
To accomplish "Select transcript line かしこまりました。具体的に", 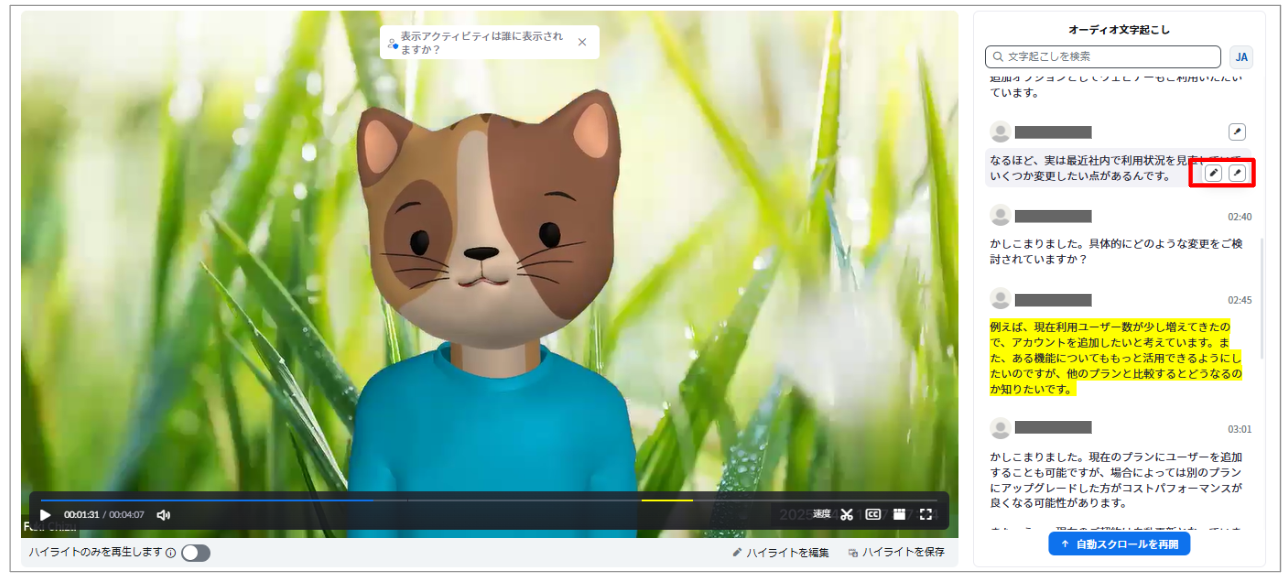I will (1116, 251).
